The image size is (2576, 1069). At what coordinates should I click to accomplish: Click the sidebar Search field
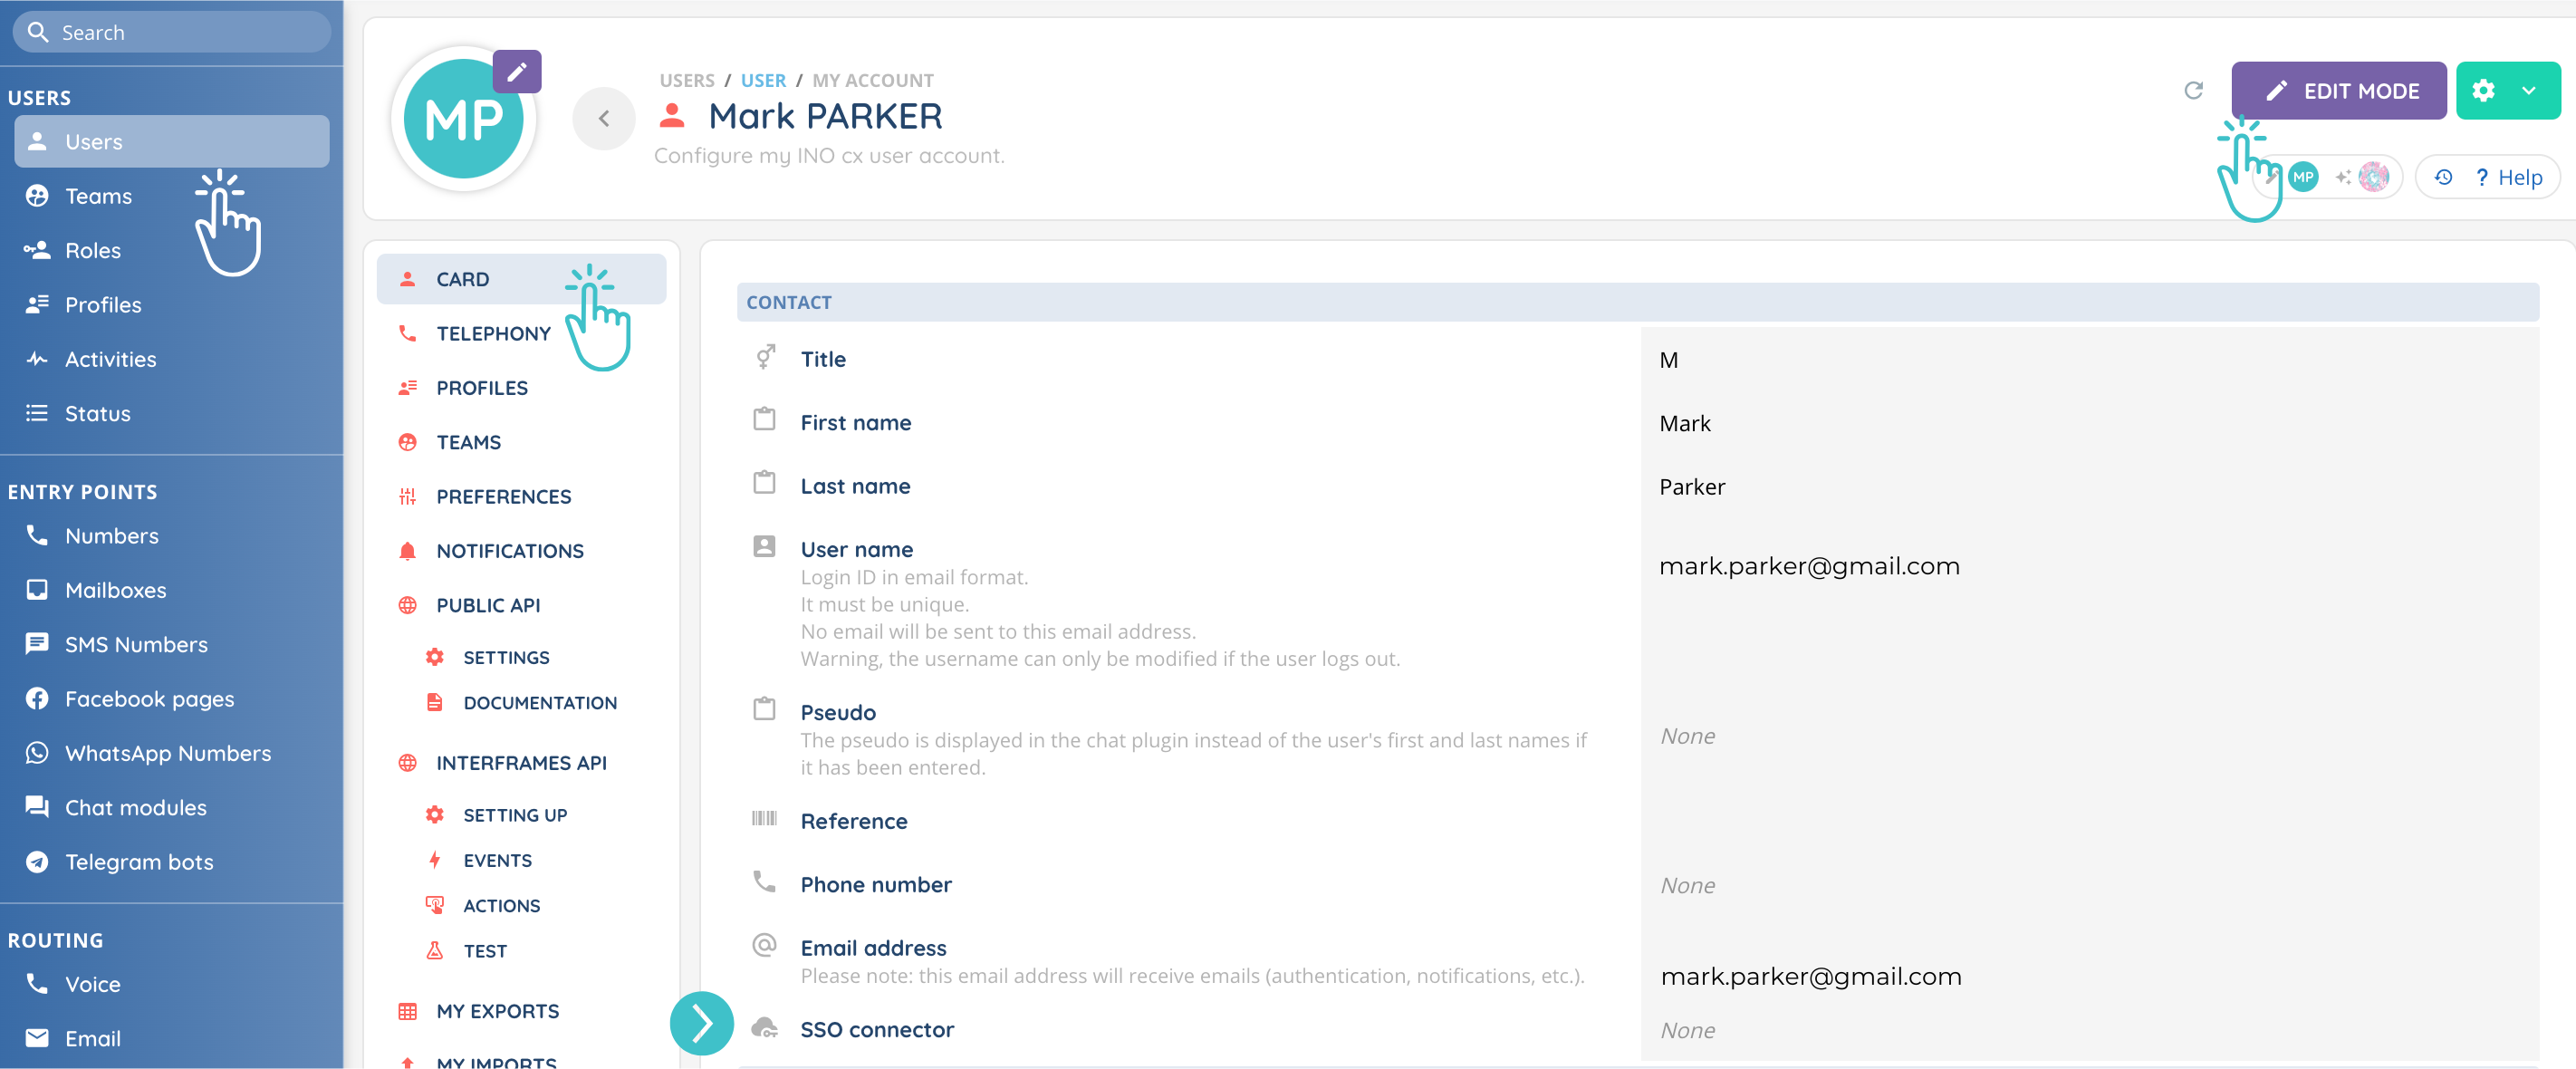(x=172, y=32)
